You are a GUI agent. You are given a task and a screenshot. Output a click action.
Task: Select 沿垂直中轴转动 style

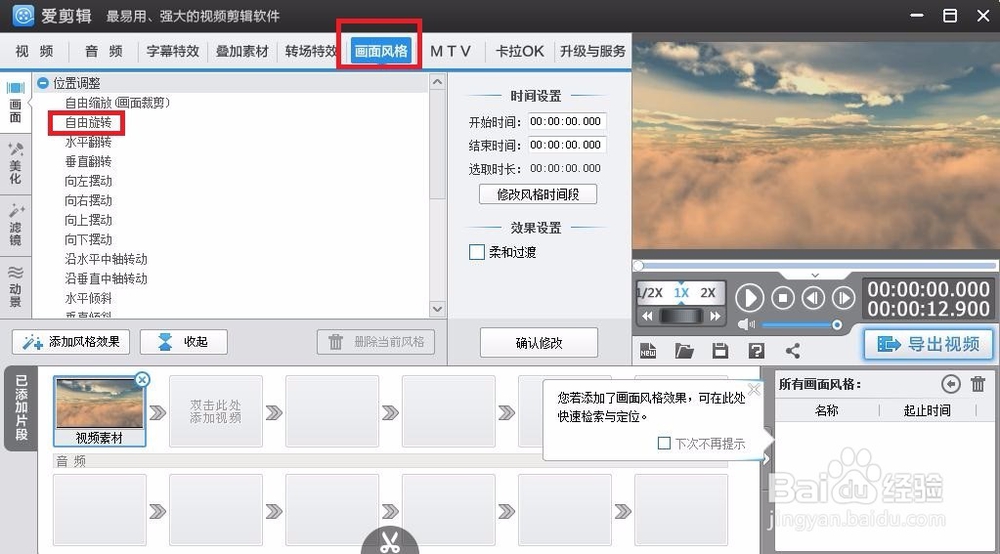click(x=106, y=279)
